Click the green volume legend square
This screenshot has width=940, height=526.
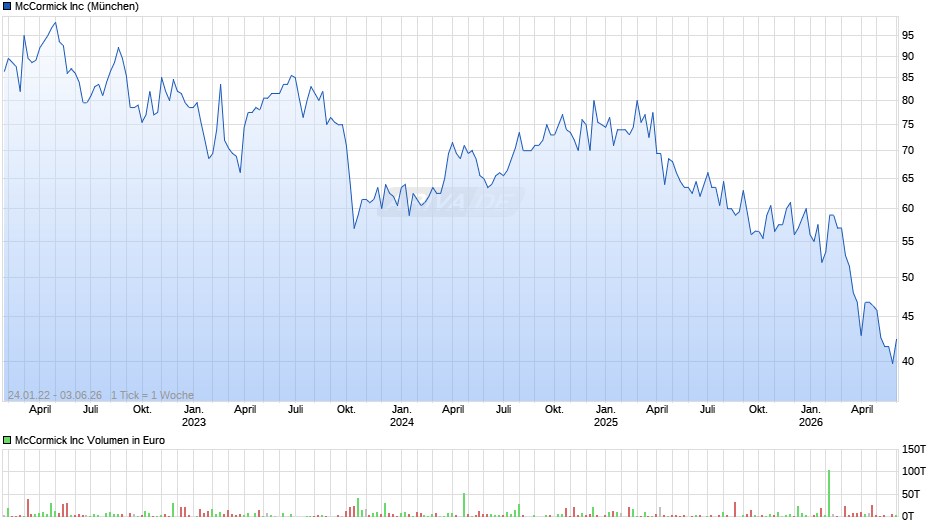[7, 440]
